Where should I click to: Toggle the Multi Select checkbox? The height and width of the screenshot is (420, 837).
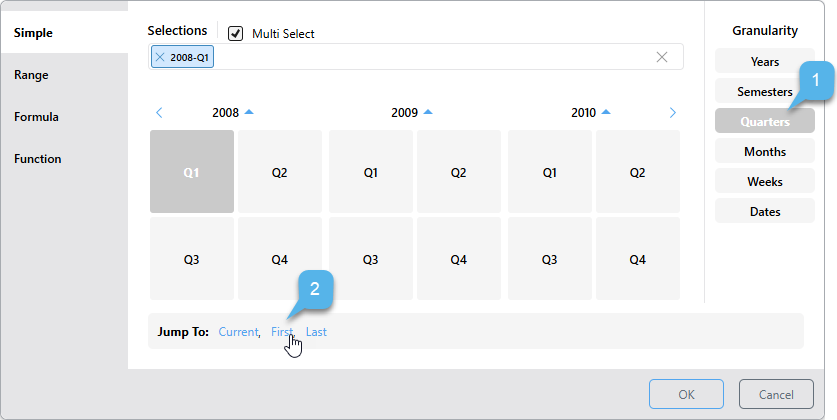[x=236, y=33]
